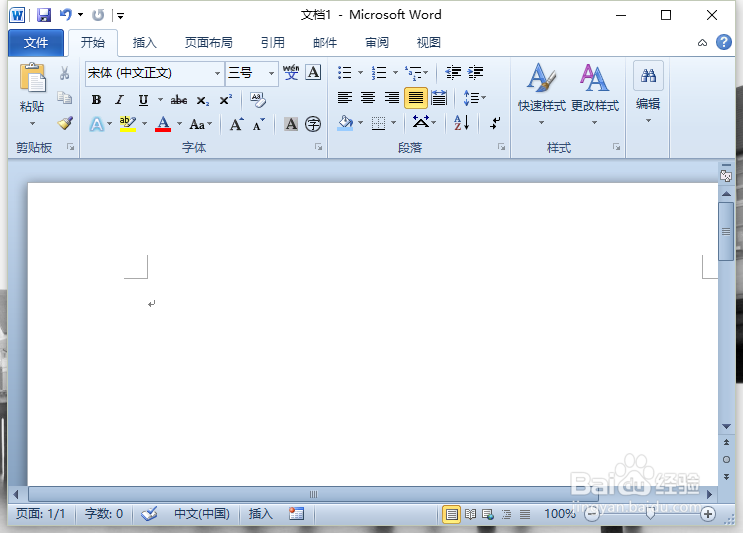Open the font size dropdown

tap(272, 73)
